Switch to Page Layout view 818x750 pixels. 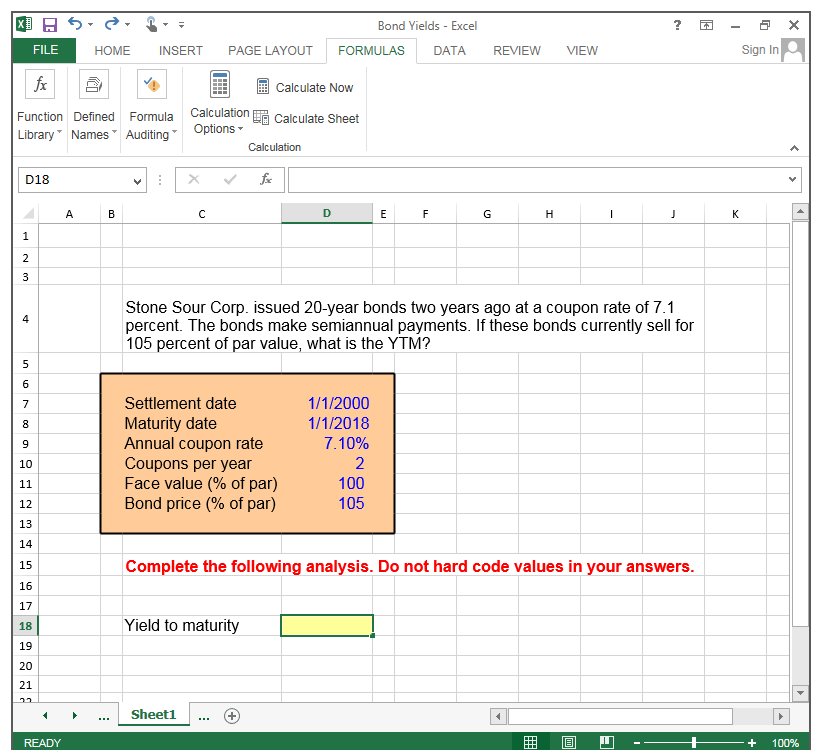pyautogui.click(x=568, y=743)
